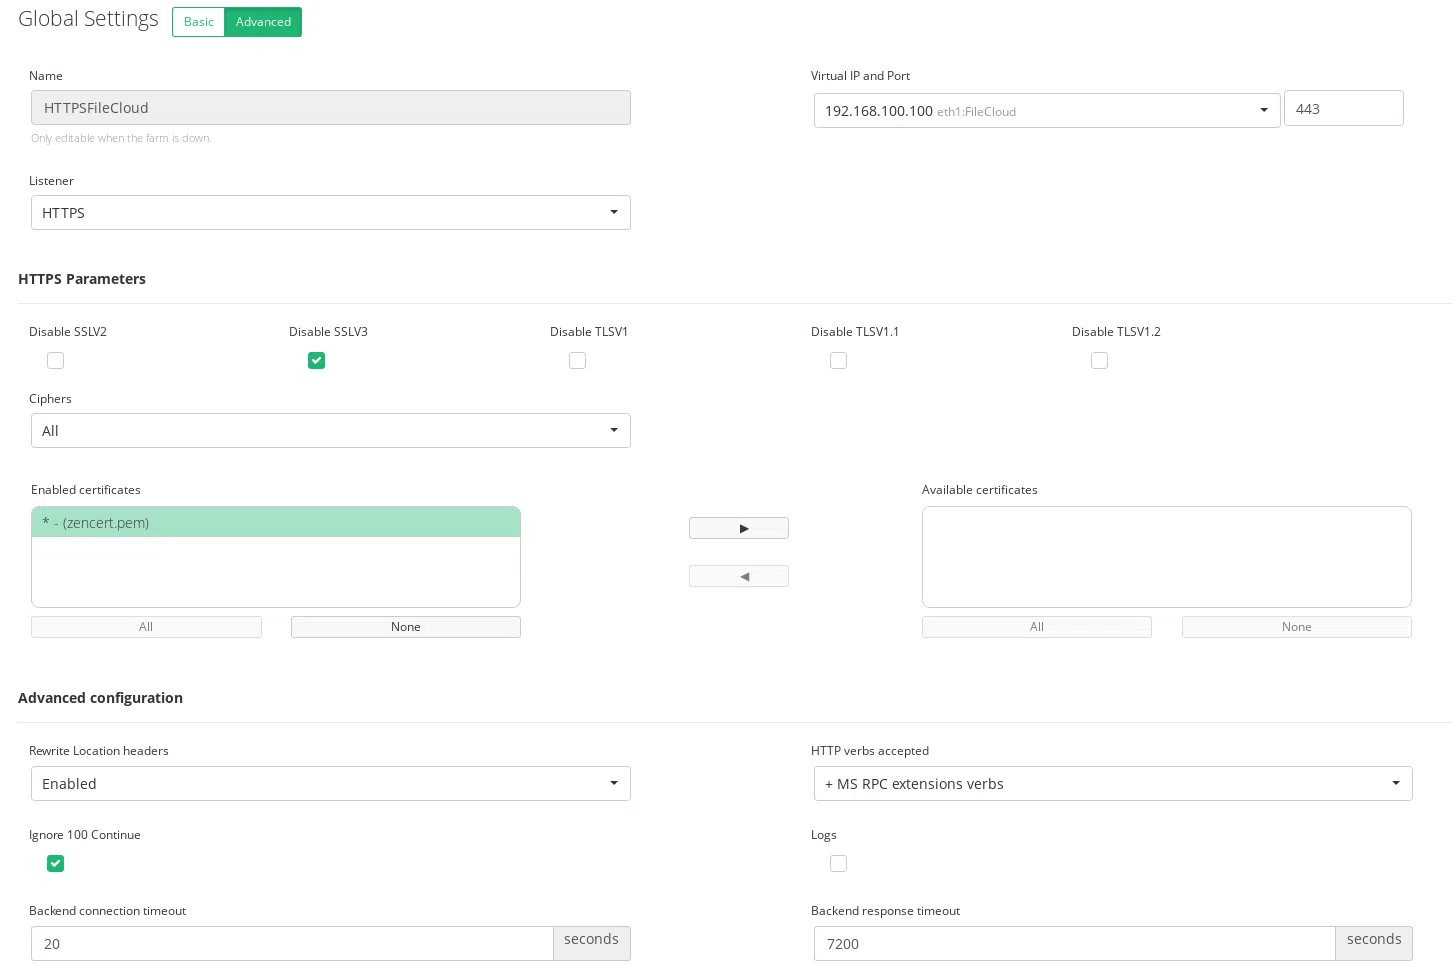Click All under Available certificates
1453x971 pixels.
[x=1036, y=627]
